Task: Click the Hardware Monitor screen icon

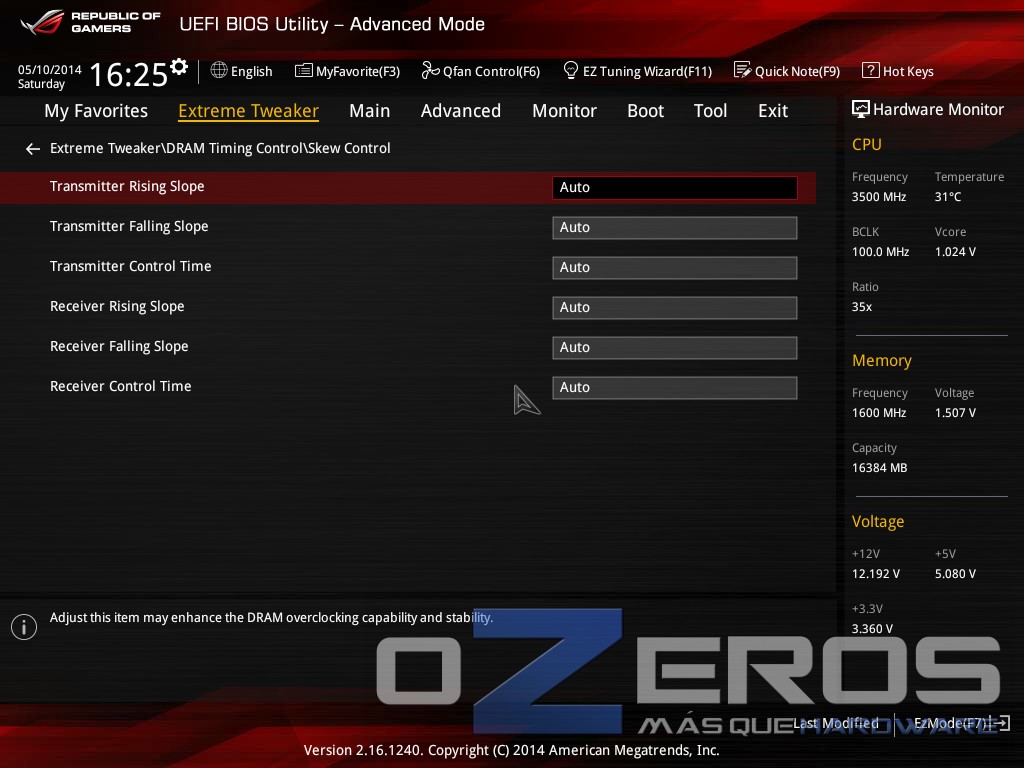Action: 861,109
